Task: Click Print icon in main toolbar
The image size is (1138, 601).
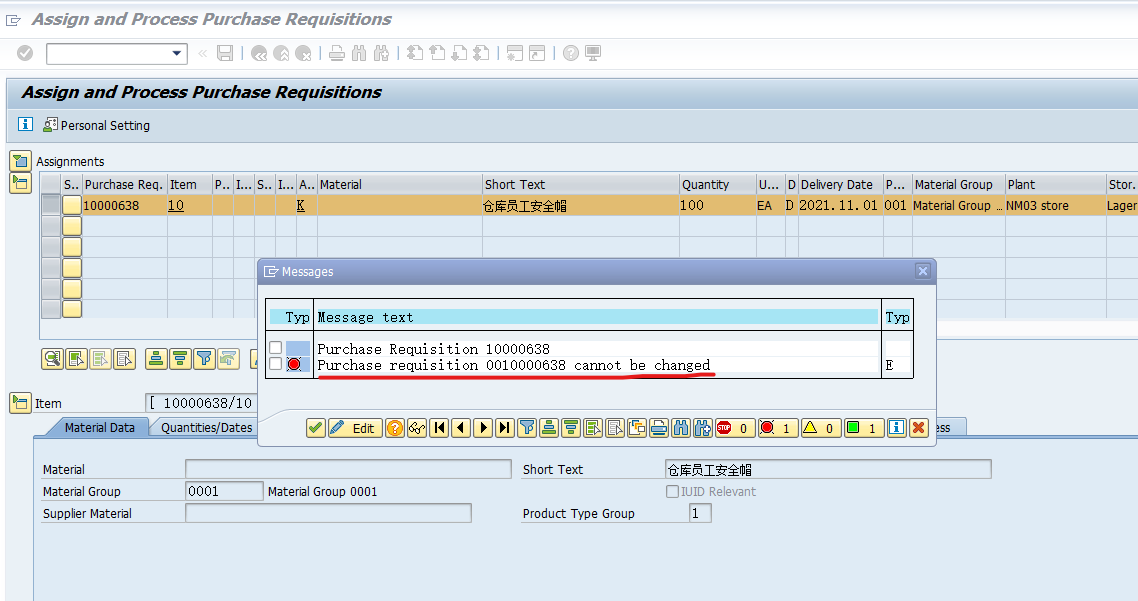Action: 337,53
